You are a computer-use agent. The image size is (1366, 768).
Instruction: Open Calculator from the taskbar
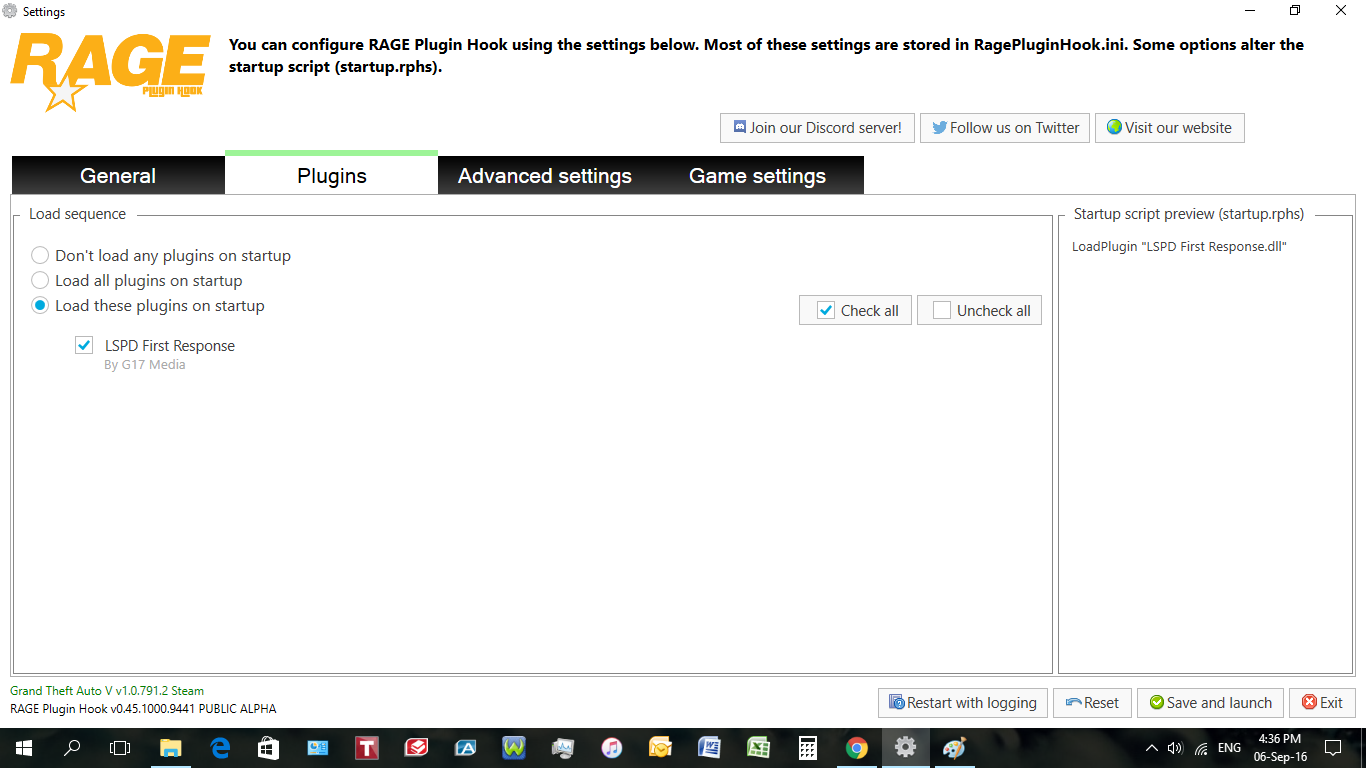(x=808, y=748)
